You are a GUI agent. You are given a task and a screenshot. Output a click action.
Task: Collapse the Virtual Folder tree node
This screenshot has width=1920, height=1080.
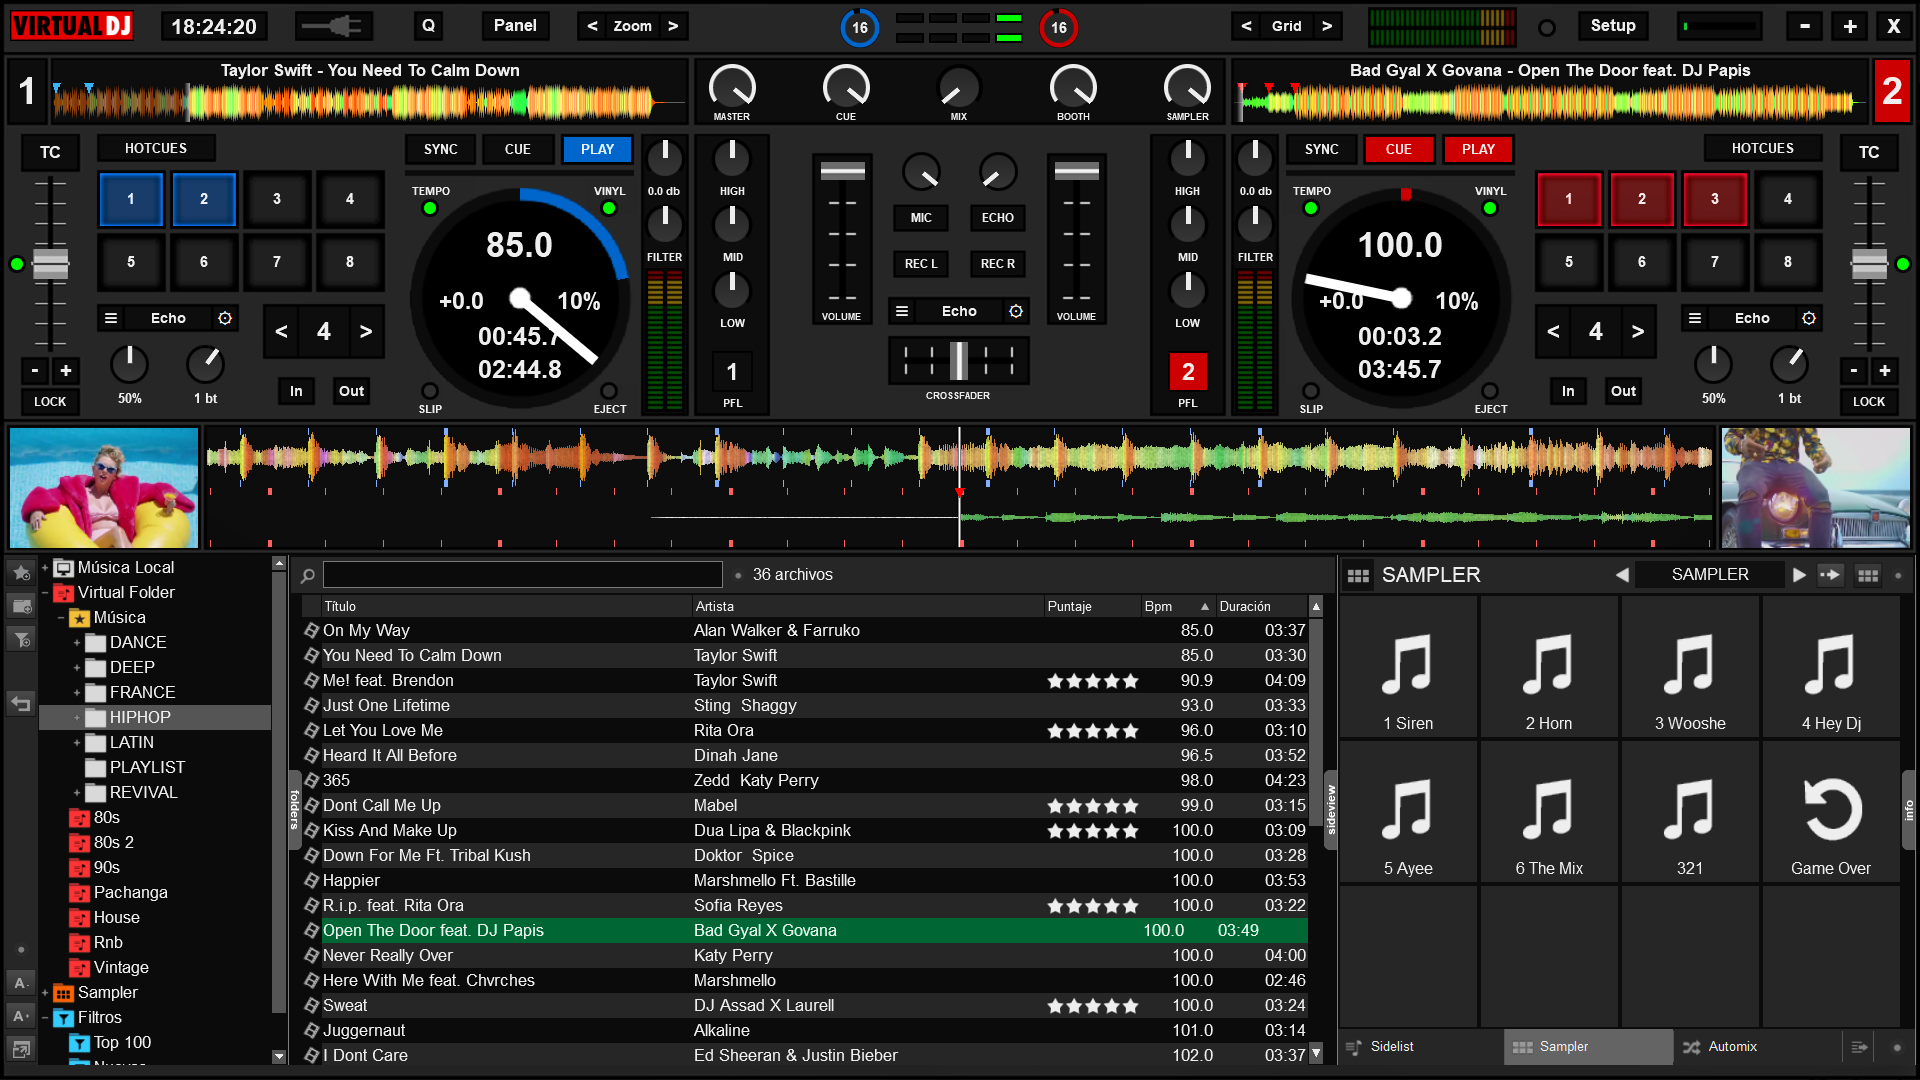(x=45, y=593)
